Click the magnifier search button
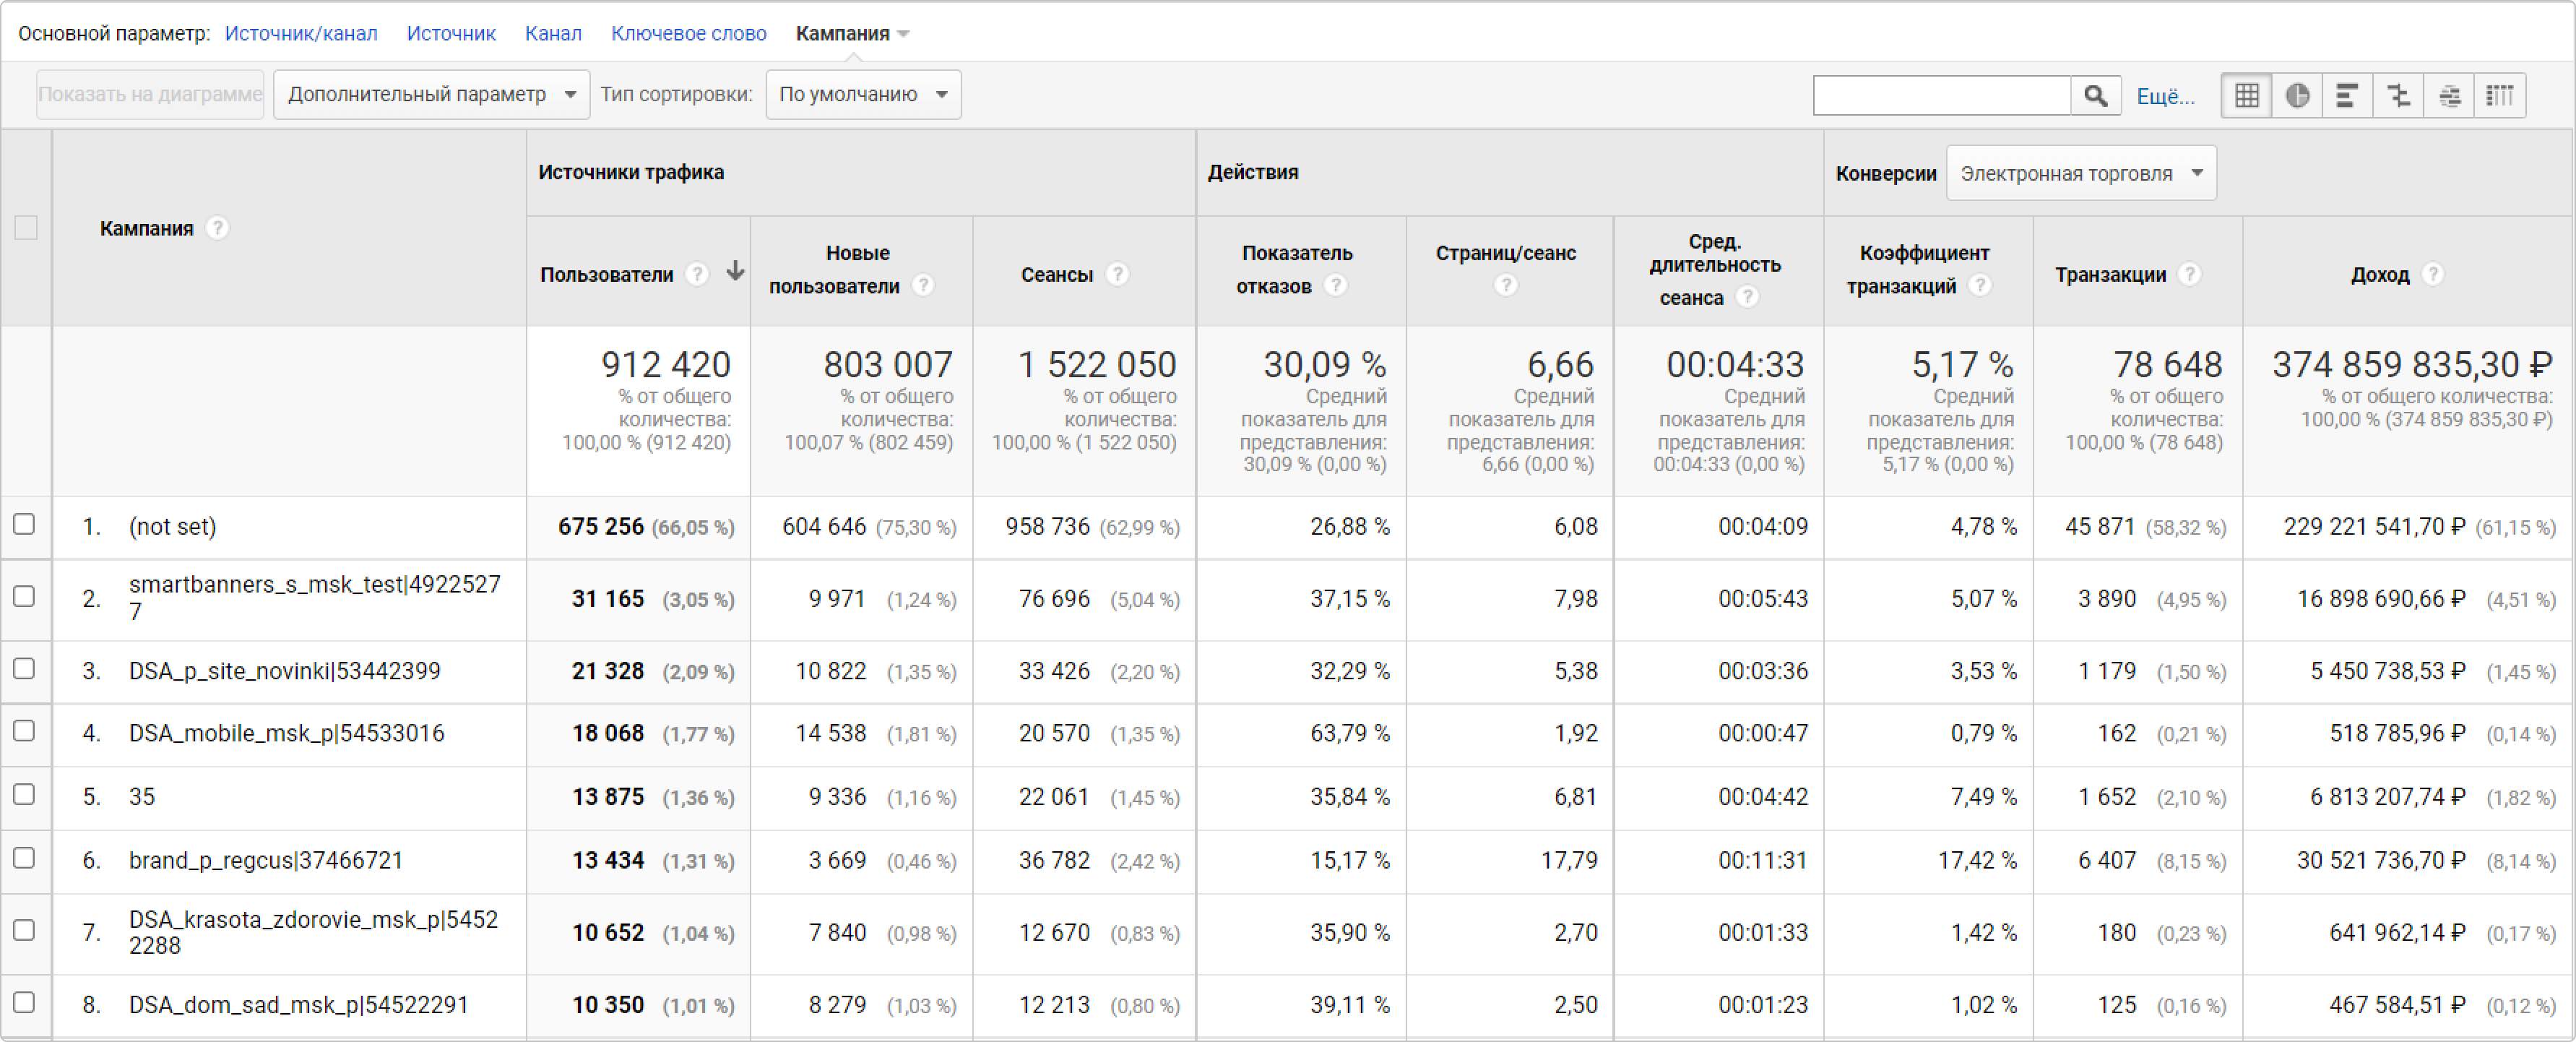Image resolution: width=2576 pixels, height=1042 pixels. point(2095,96)
